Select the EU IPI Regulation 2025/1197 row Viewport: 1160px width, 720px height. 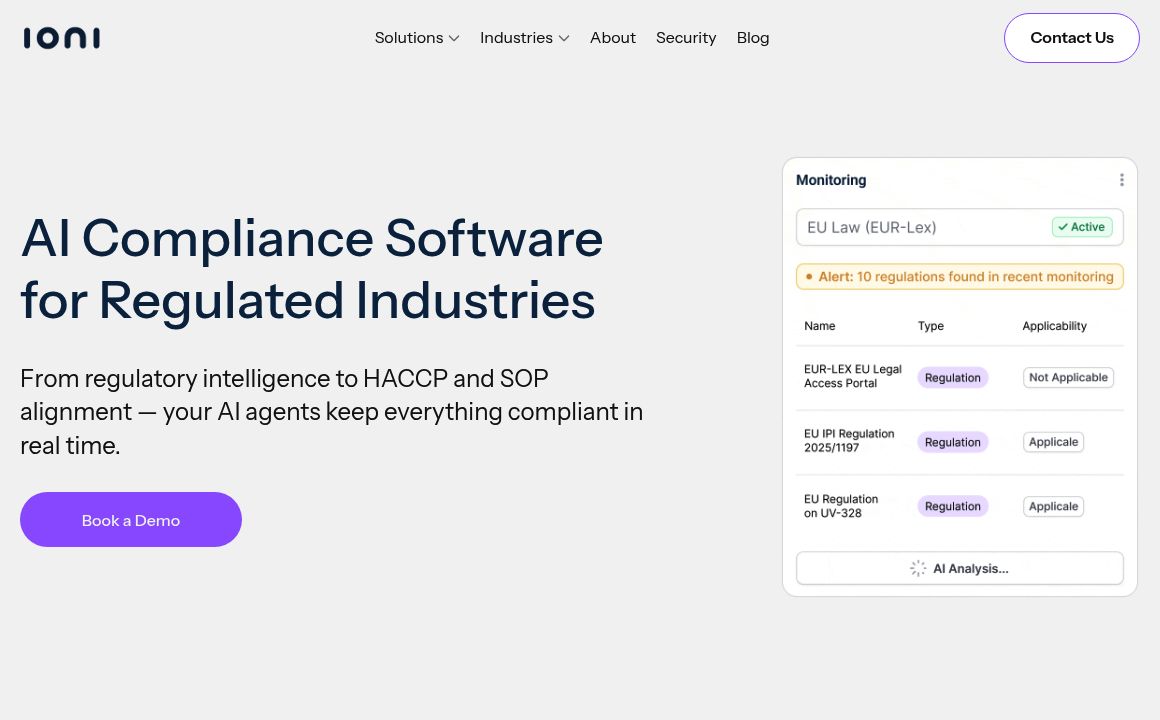pos(849,441)
